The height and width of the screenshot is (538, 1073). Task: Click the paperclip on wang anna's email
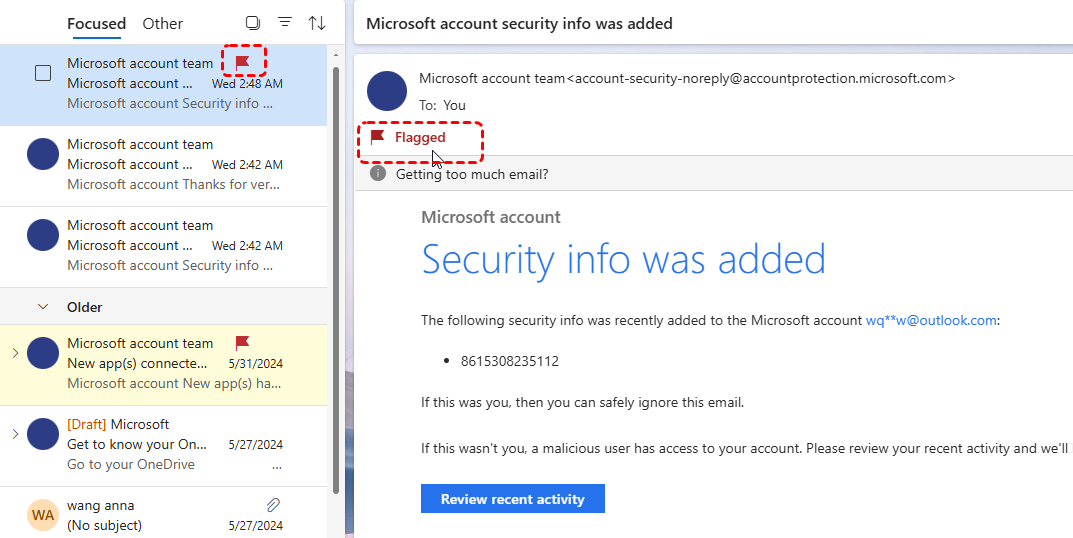273,505
